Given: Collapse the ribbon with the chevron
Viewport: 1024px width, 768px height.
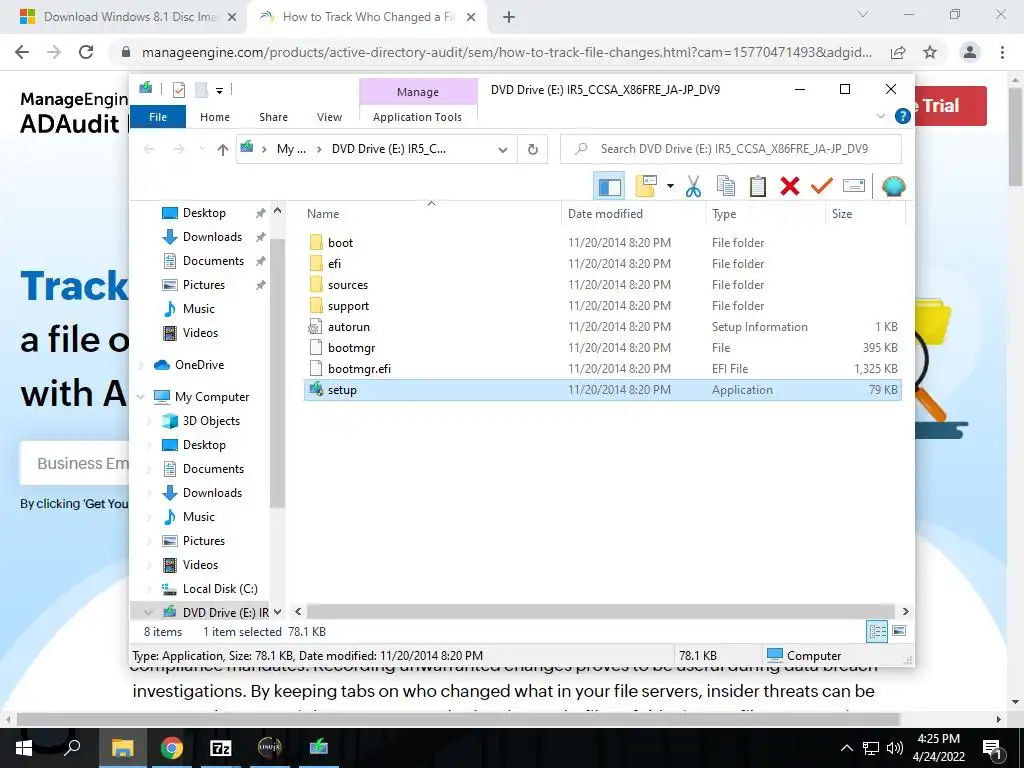Looking at the screenshot, I should pos(880,116).
